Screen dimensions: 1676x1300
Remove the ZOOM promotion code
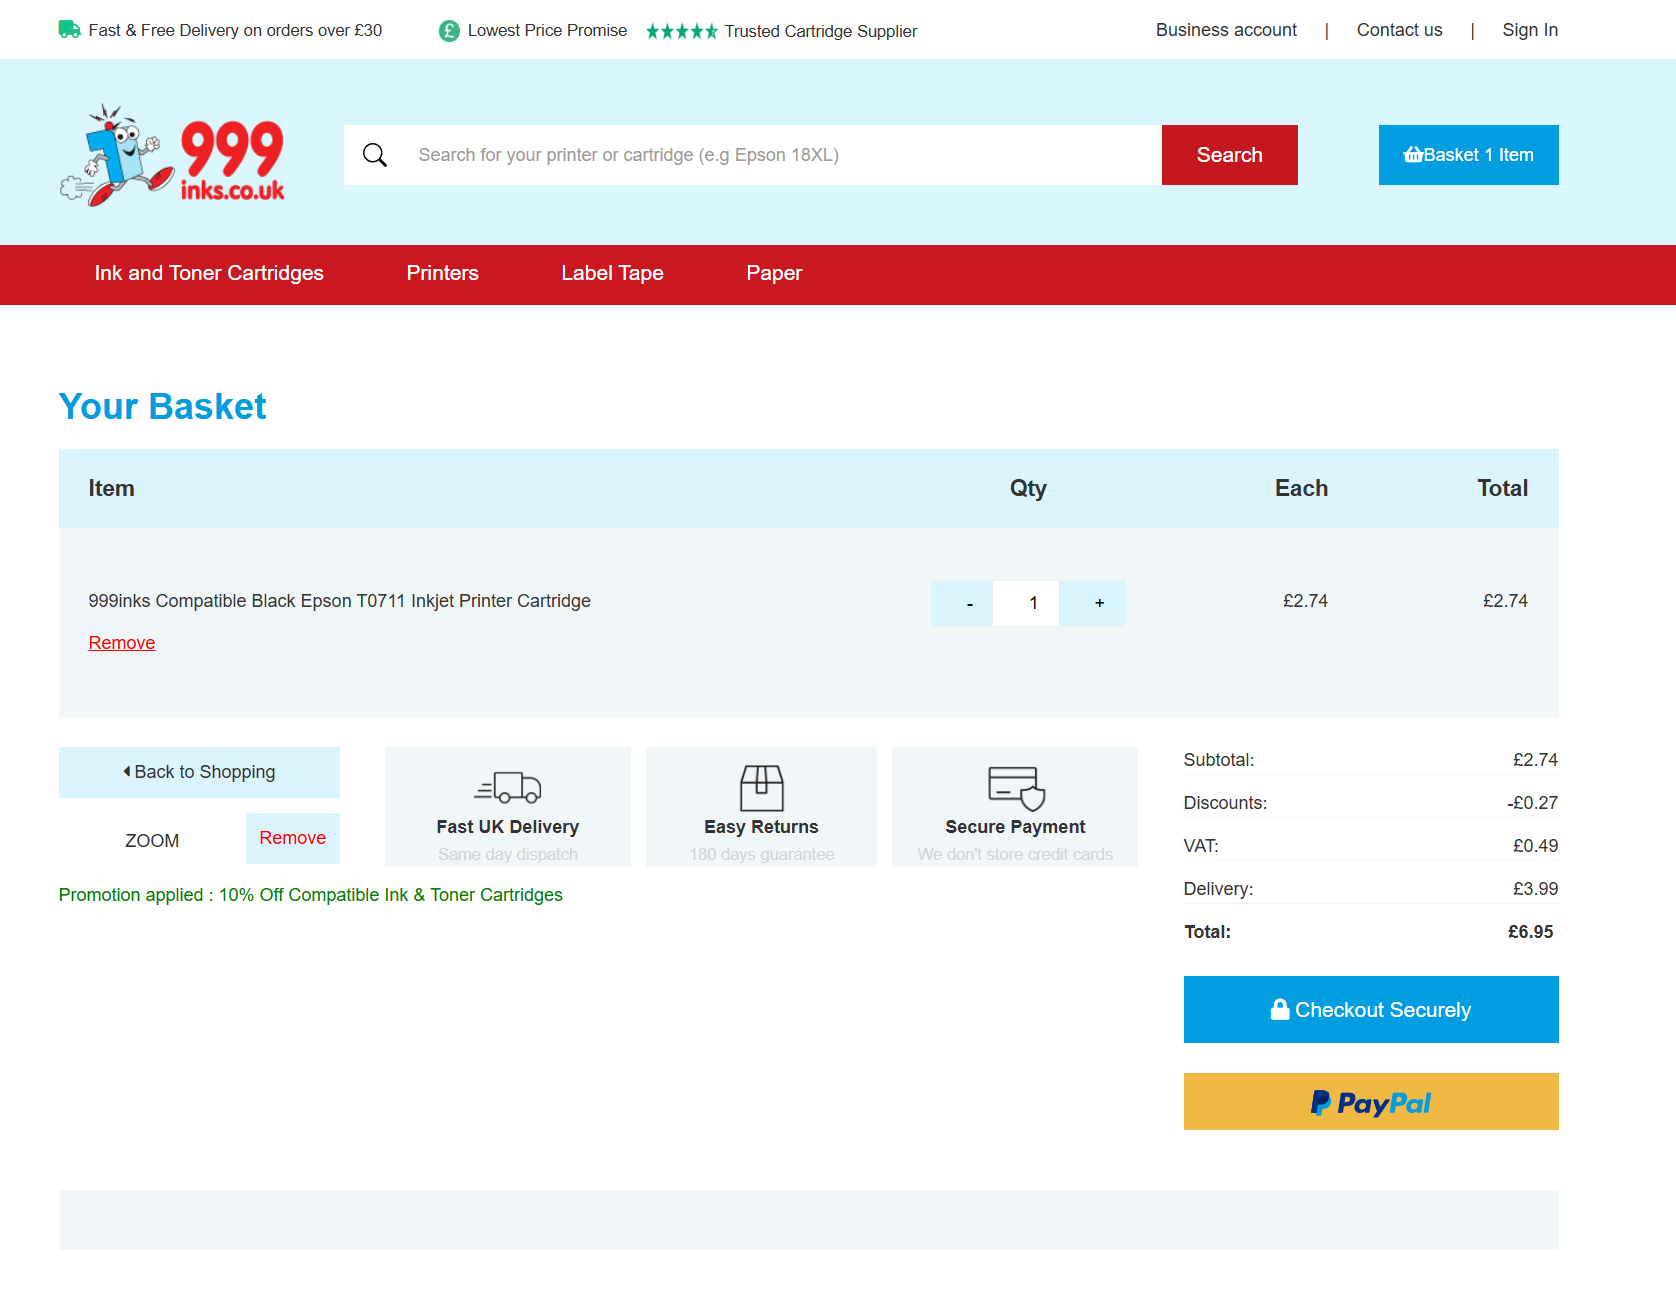click(x=293, y=838)
